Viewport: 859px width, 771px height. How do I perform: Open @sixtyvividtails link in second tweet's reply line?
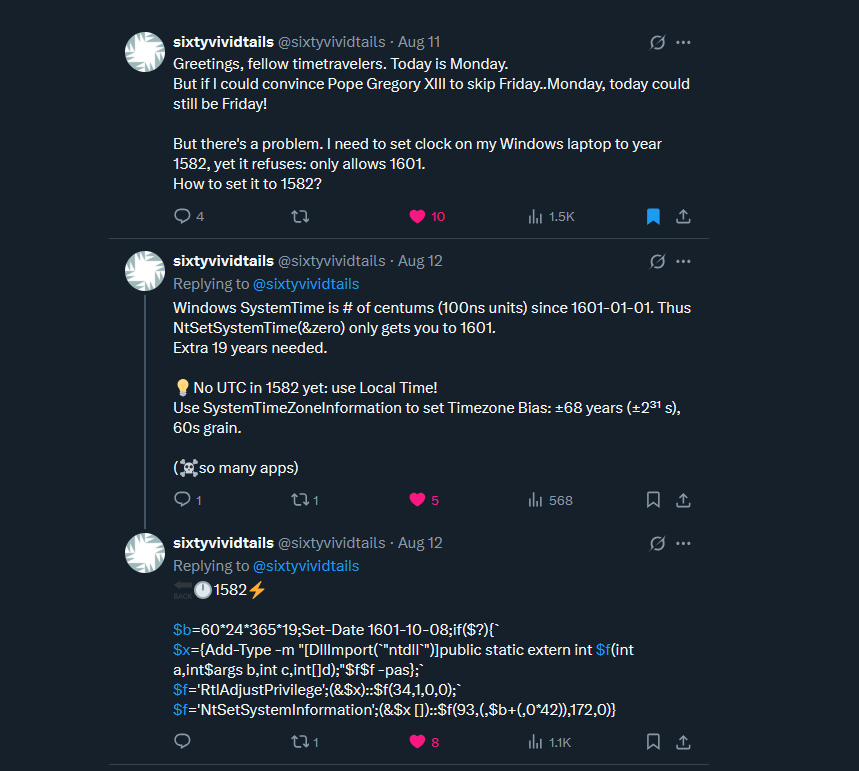click(306, 284)
